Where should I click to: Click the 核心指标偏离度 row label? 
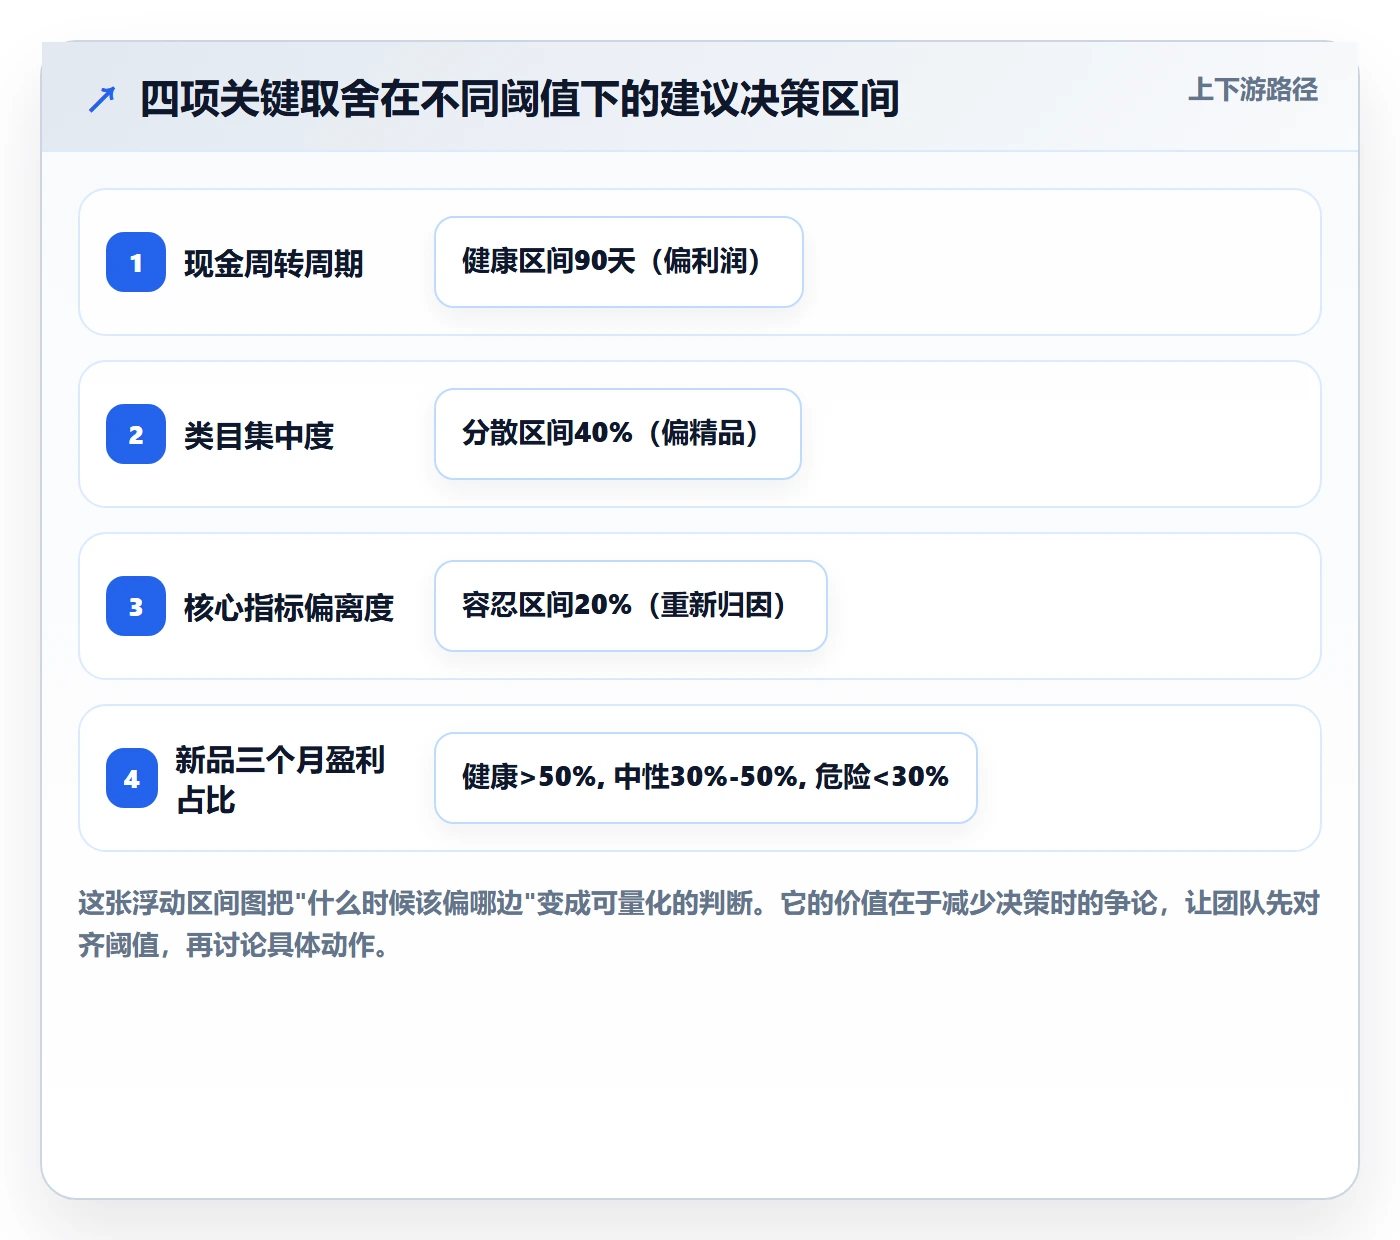coord(289,608)
